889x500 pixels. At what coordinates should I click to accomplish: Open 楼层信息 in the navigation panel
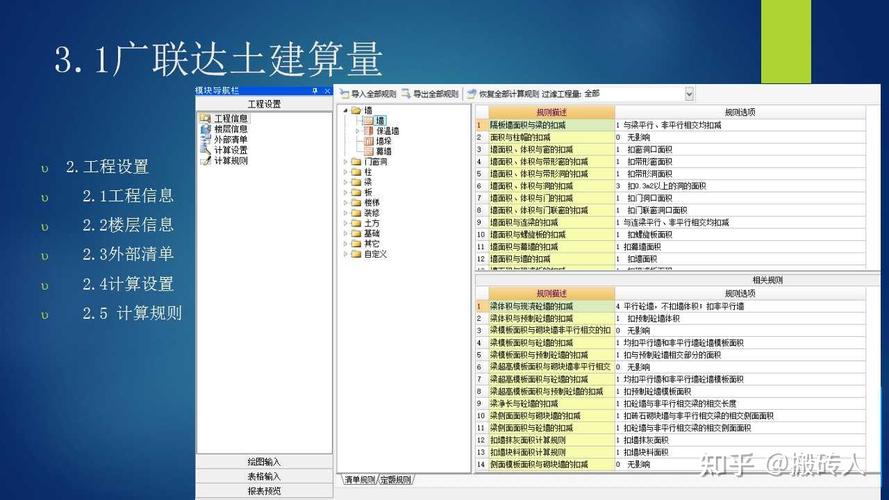pos(230,129)
